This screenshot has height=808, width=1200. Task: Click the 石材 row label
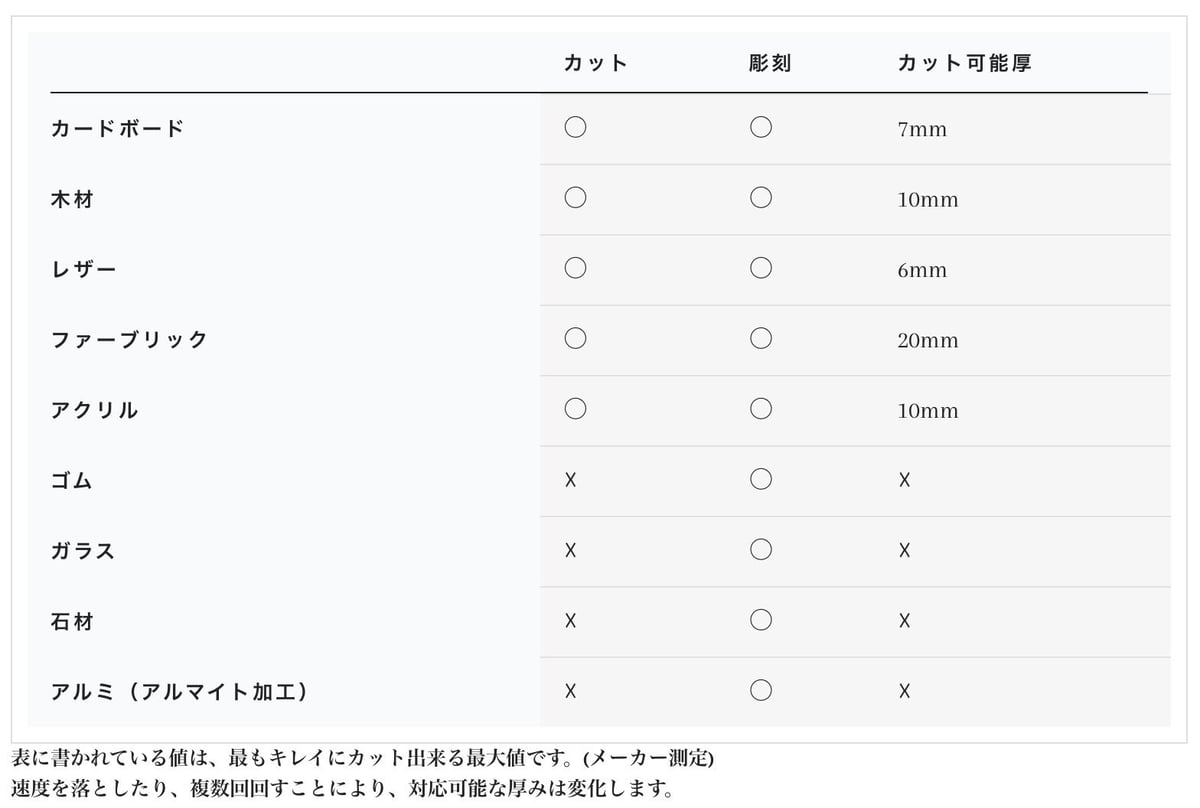pyautogui.click(x=72, y=621)
